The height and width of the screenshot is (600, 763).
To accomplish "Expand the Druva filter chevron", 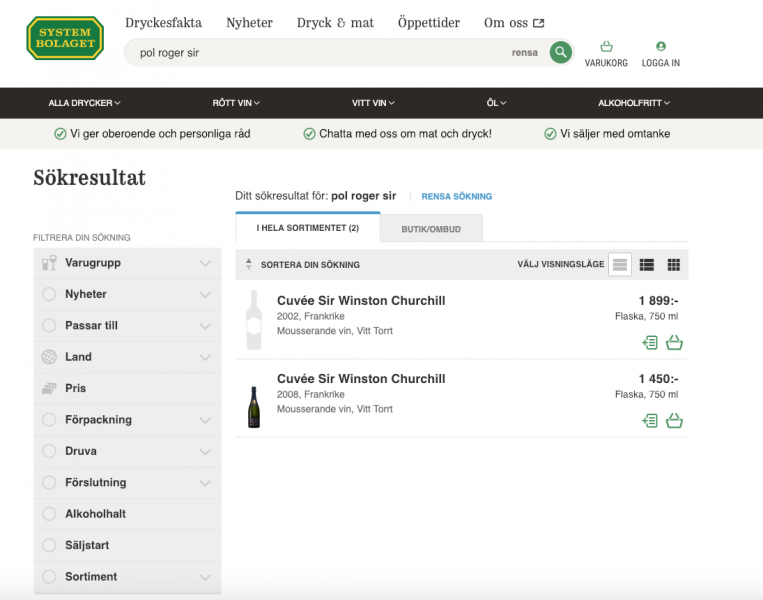I will click(x=205, y=452).
